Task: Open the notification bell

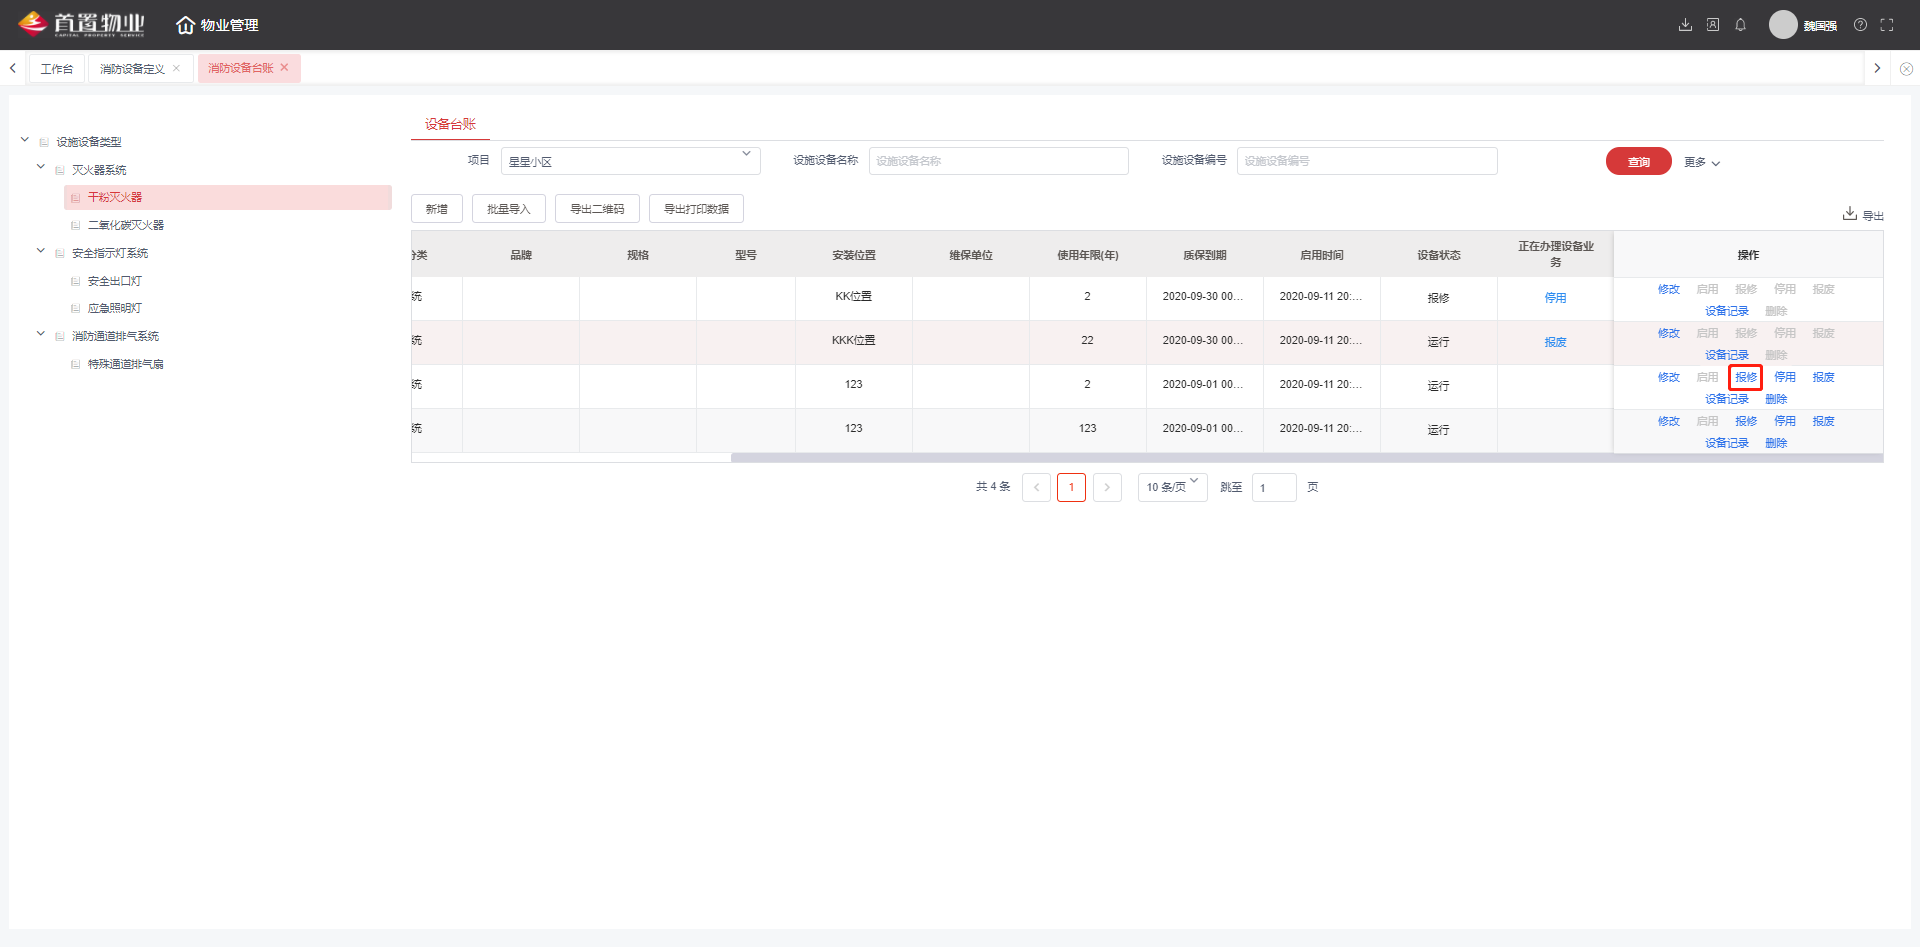Action: click(x=1740, y=25)
